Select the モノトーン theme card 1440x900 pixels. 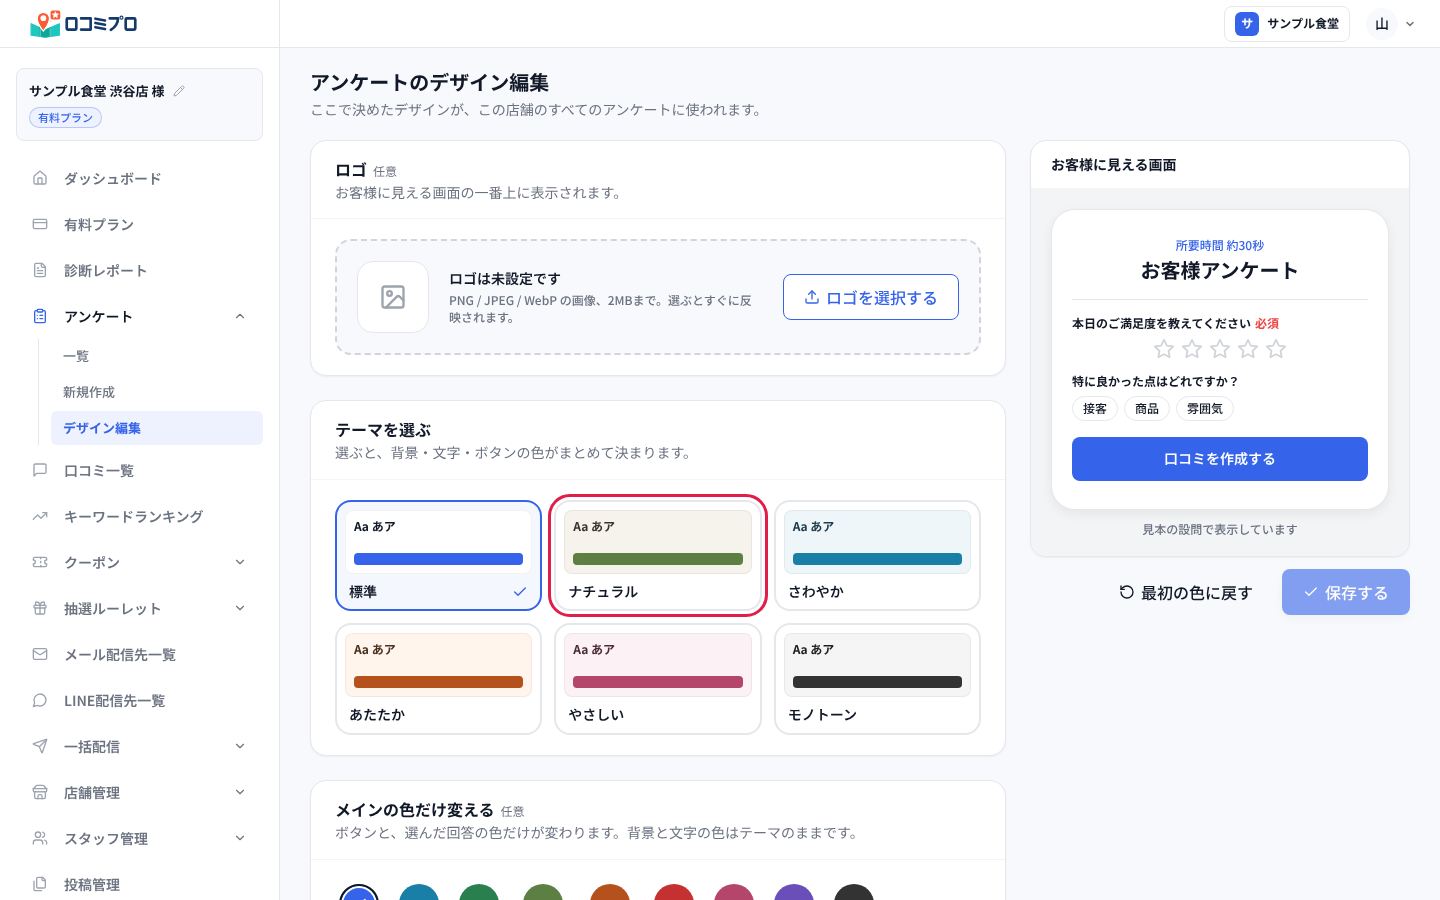(x=877, y=679)
